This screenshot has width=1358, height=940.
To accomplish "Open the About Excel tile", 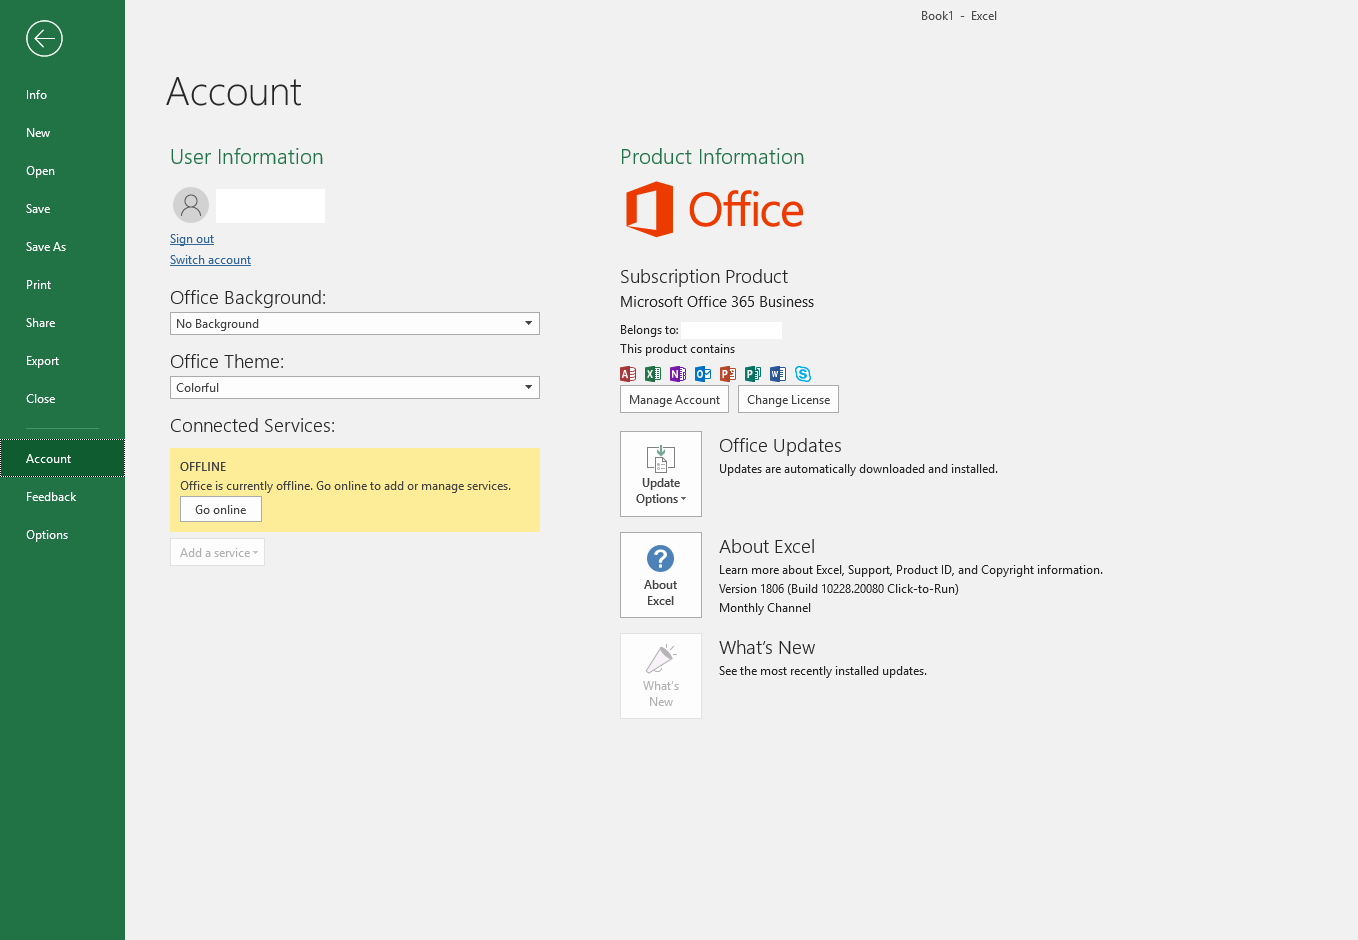I will [x=661, y=575].
